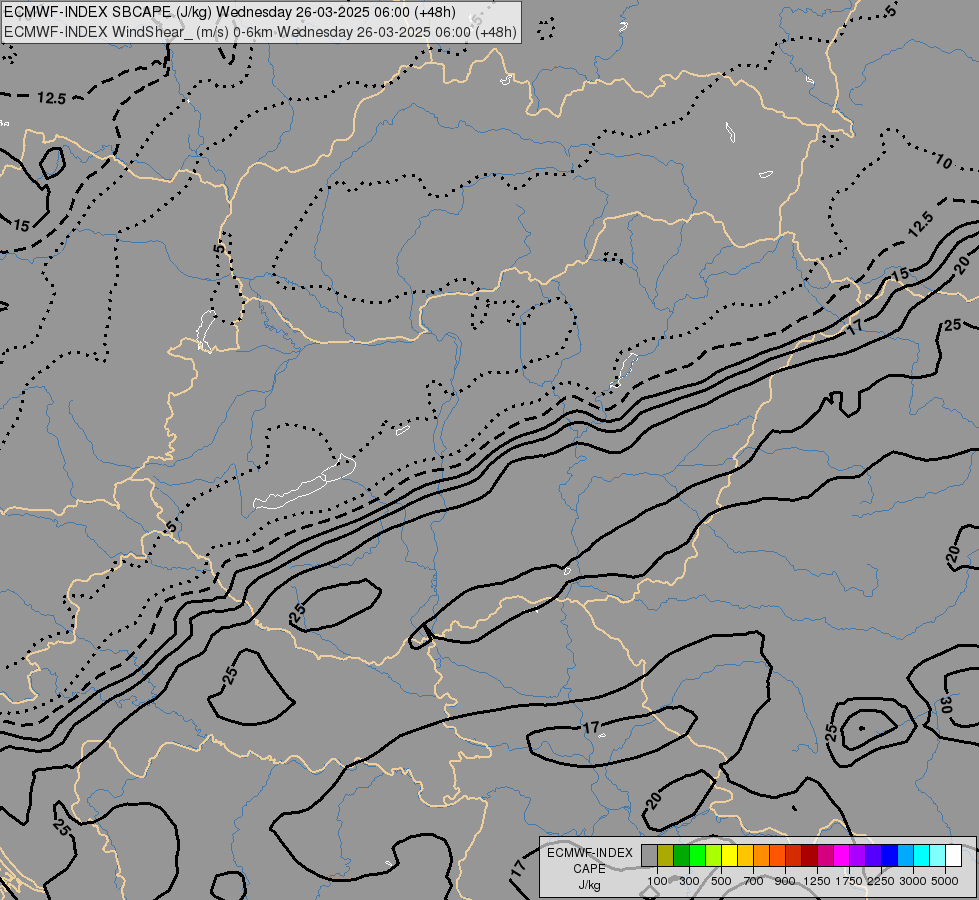Click the dark green legend swatch
979x900 pixels.
click(x=681, y=856)
